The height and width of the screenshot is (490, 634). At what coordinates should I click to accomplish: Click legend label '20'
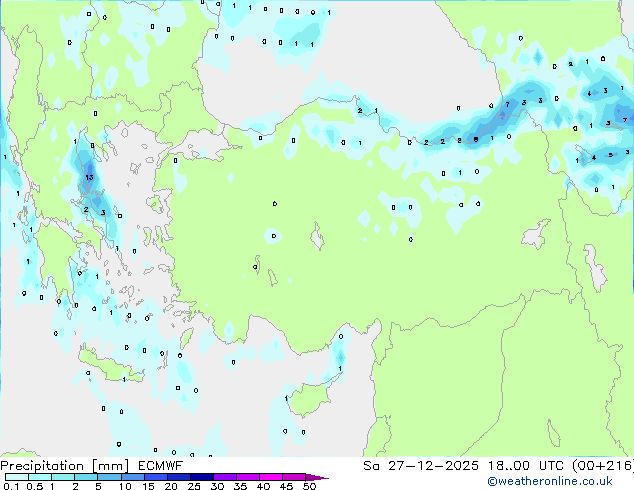tap(171, 486)
